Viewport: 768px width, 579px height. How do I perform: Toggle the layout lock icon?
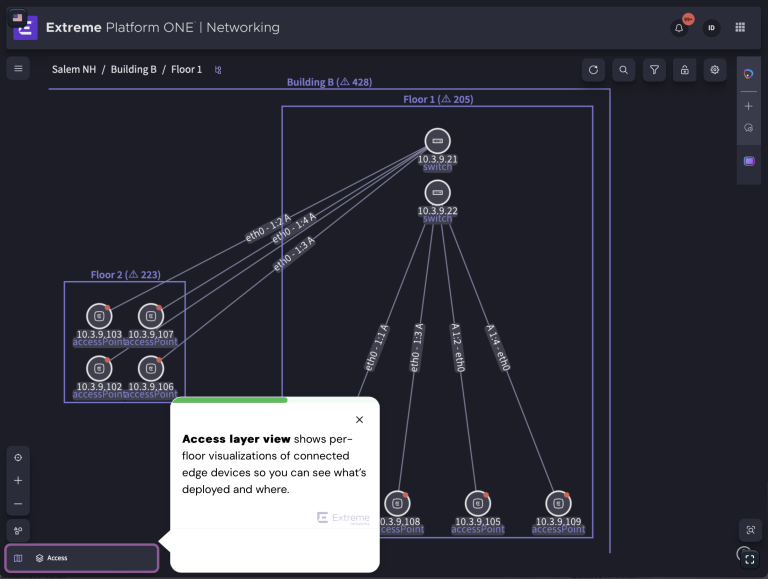coord(684,70)
